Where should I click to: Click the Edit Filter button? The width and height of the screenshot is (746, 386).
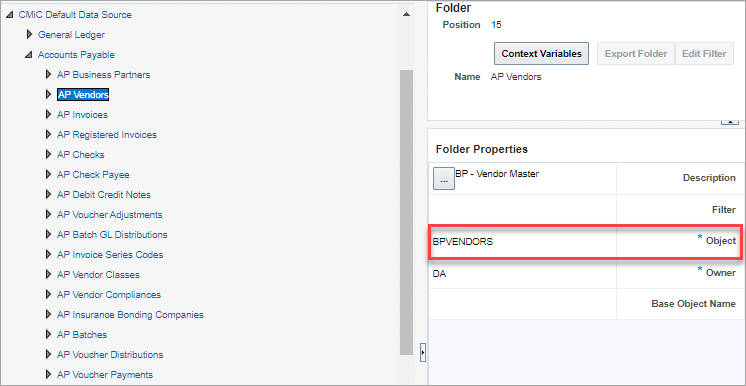click(x=704, y=54)
